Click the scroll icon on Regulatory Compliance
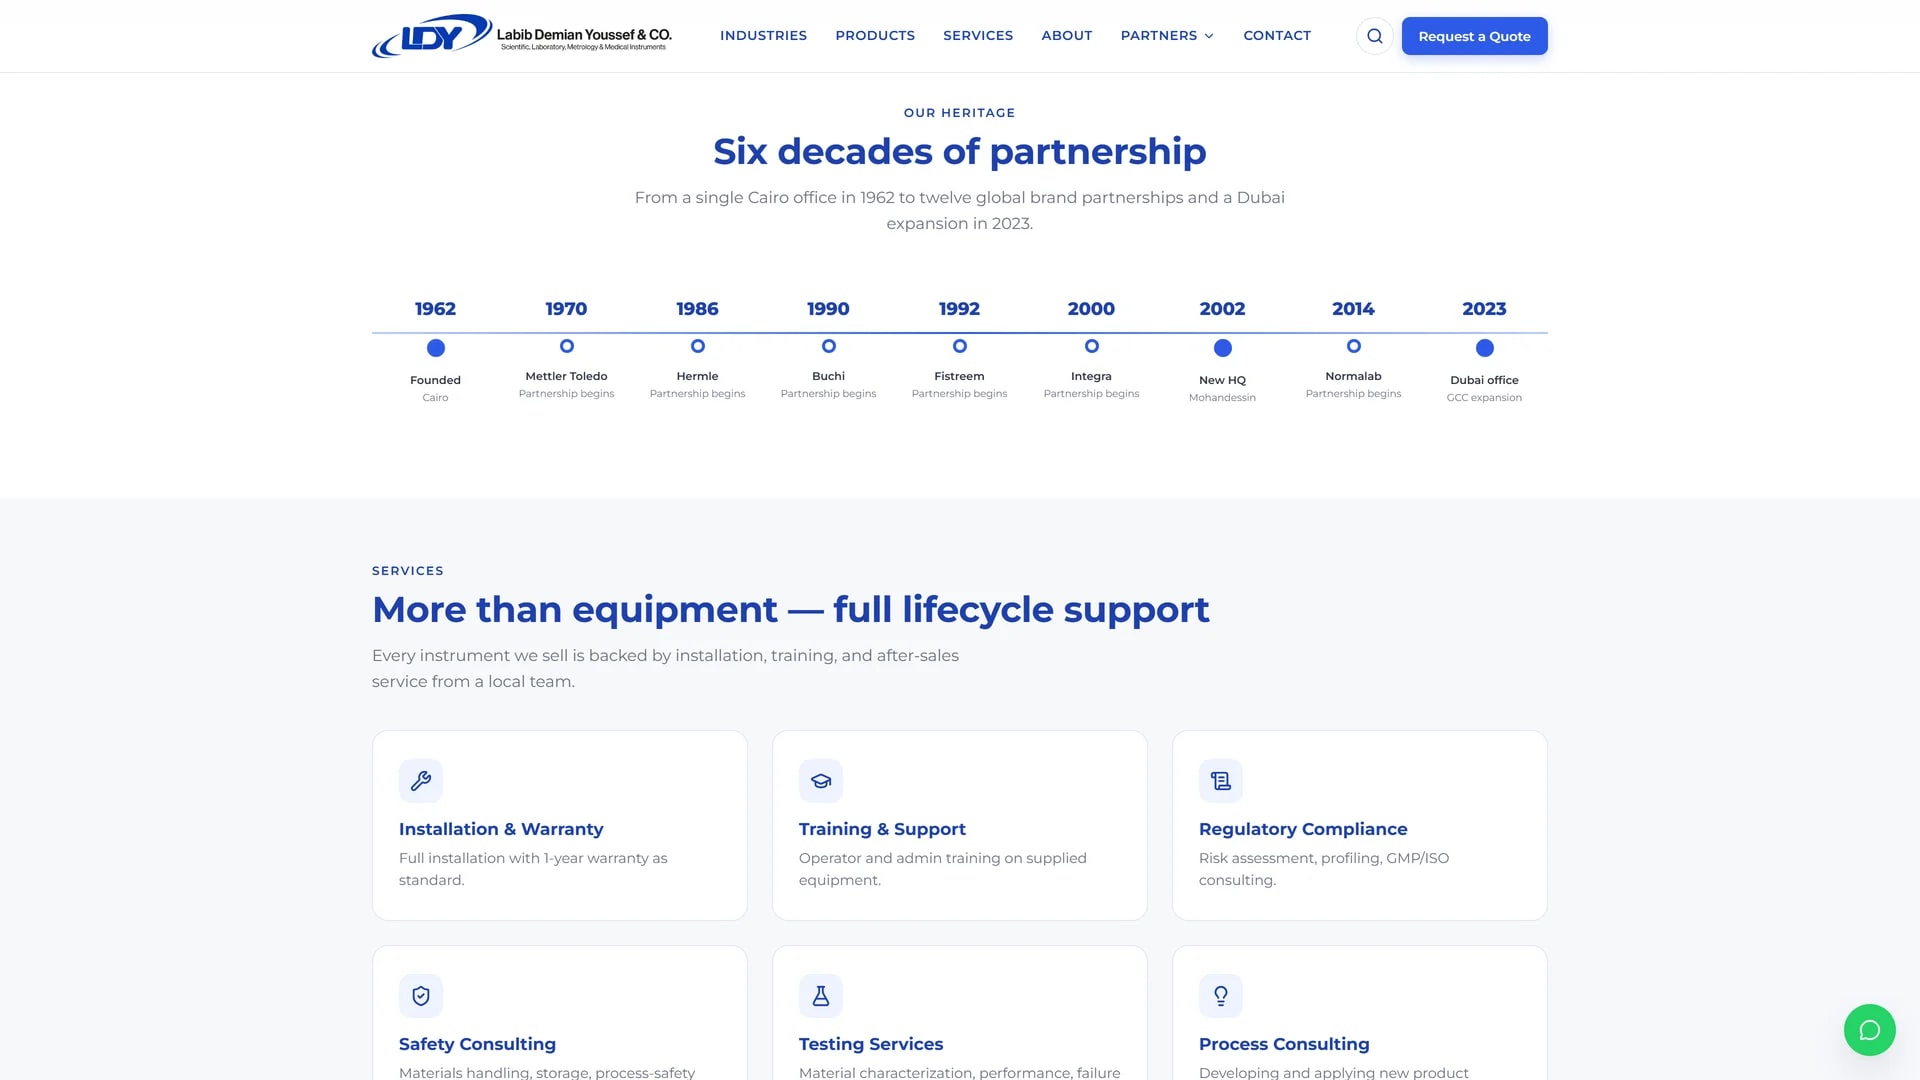1920x1080 pixels. coord(1221,781)
